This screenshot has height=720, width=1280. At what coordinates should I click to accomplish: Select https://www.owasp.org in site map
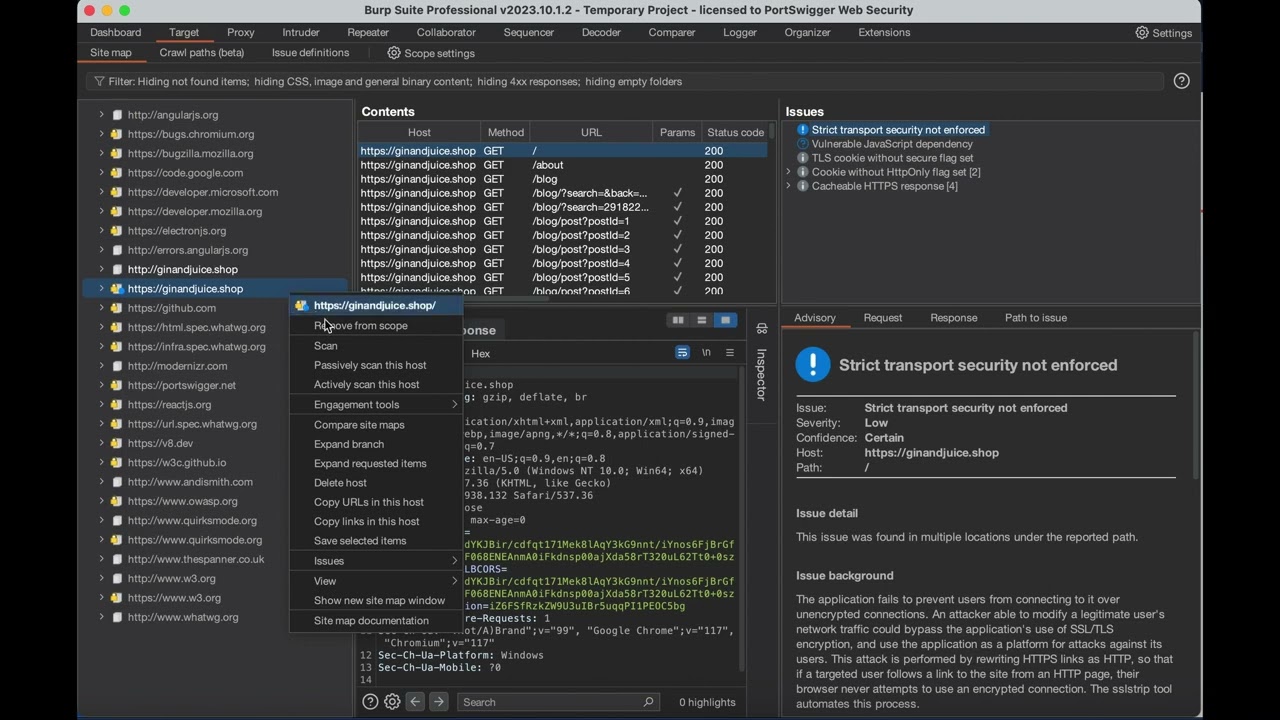[x=183, y=501]
